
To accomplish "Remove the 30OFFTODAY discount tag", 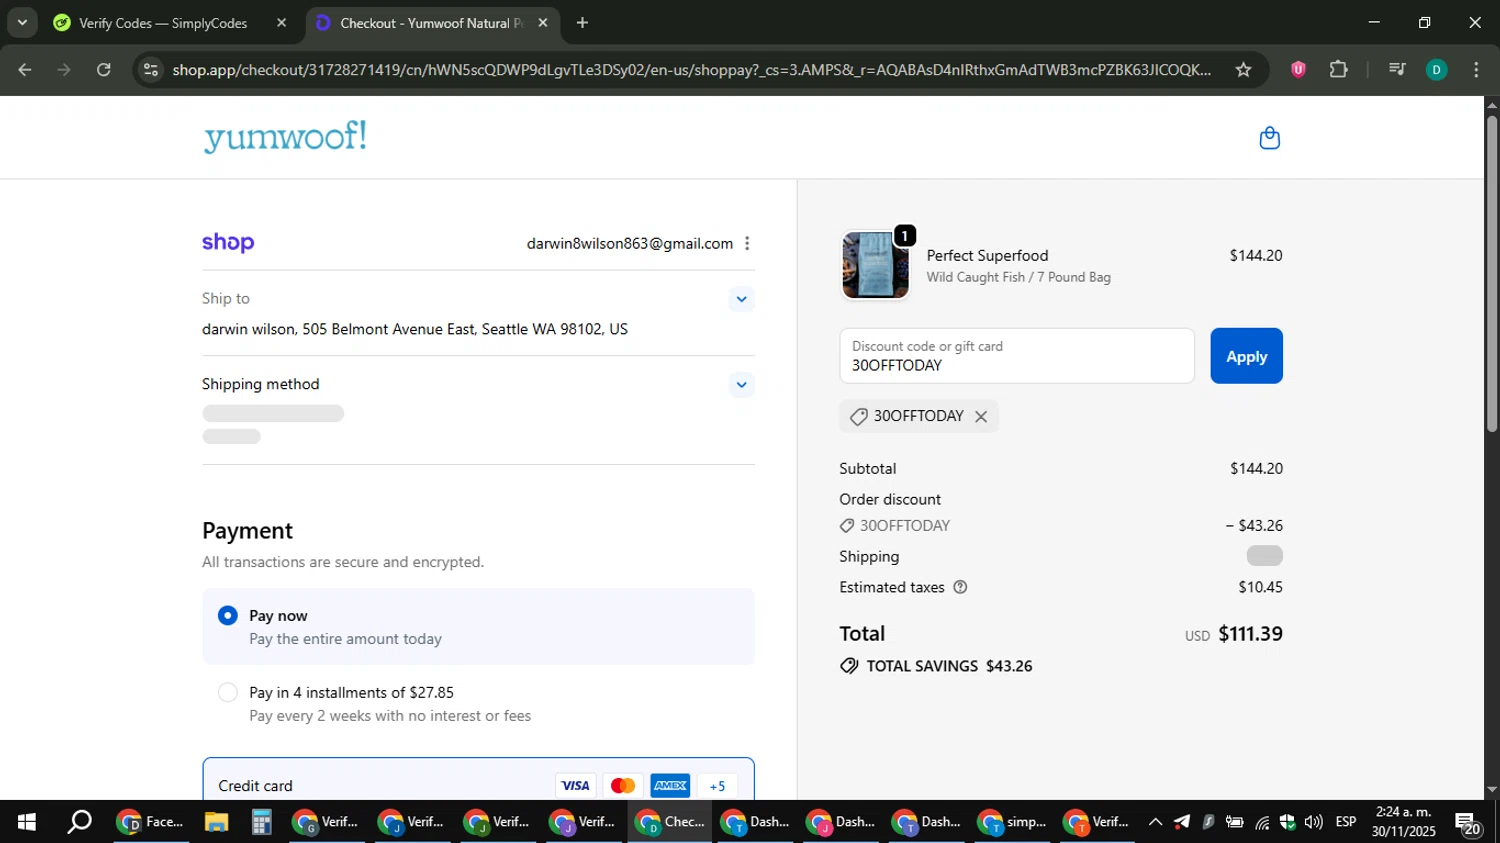I will click(x=981, y=417).
